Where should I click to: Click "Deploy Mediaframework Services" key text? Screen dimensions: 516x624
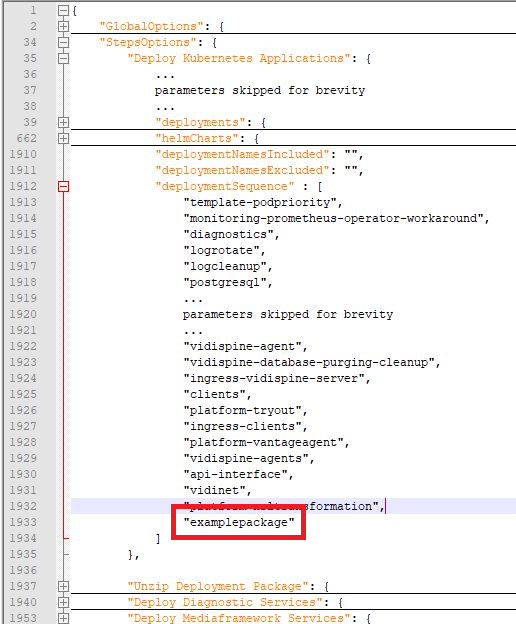[239, 618]
